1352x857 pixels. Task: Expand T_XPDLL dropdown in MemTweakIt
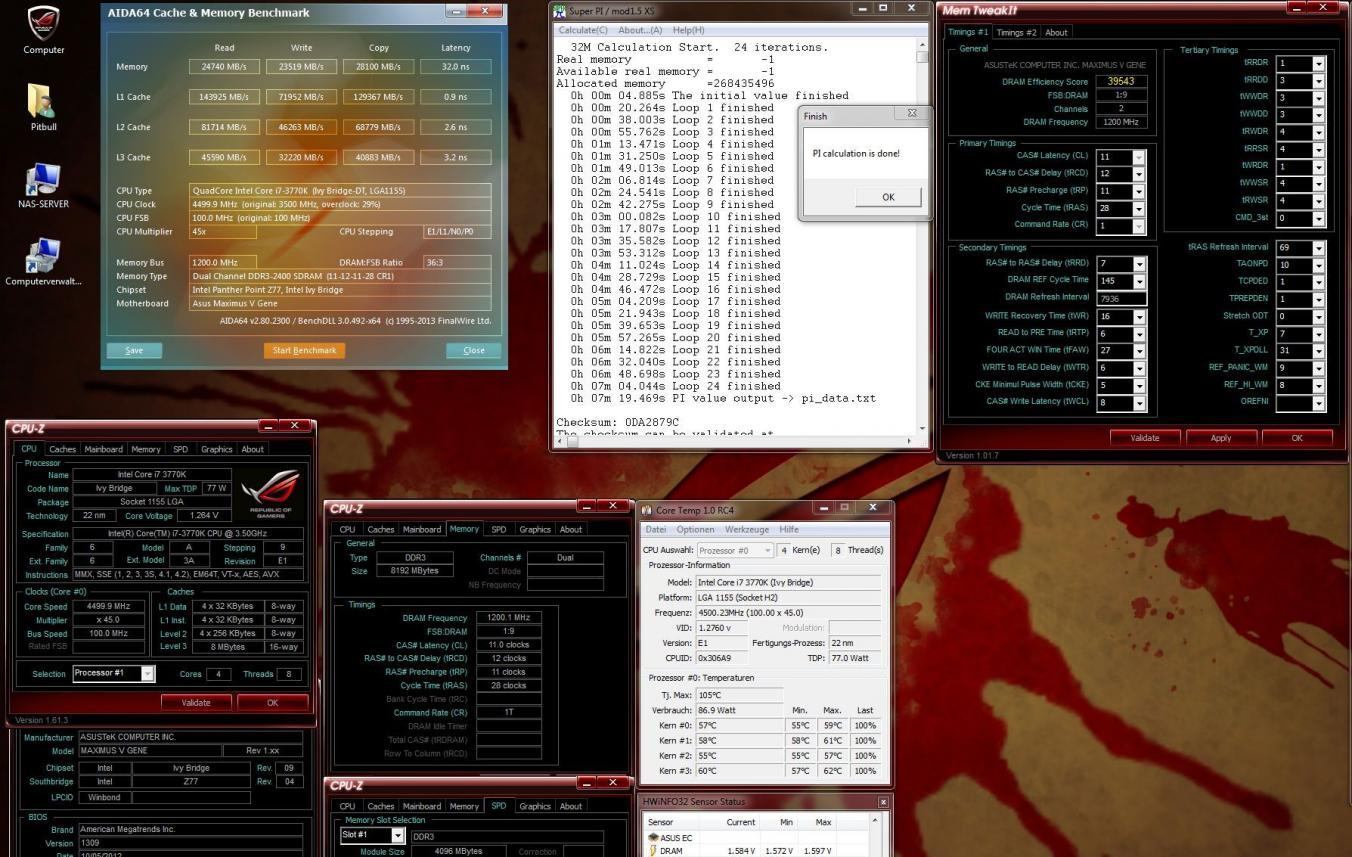click(1319, 350)
